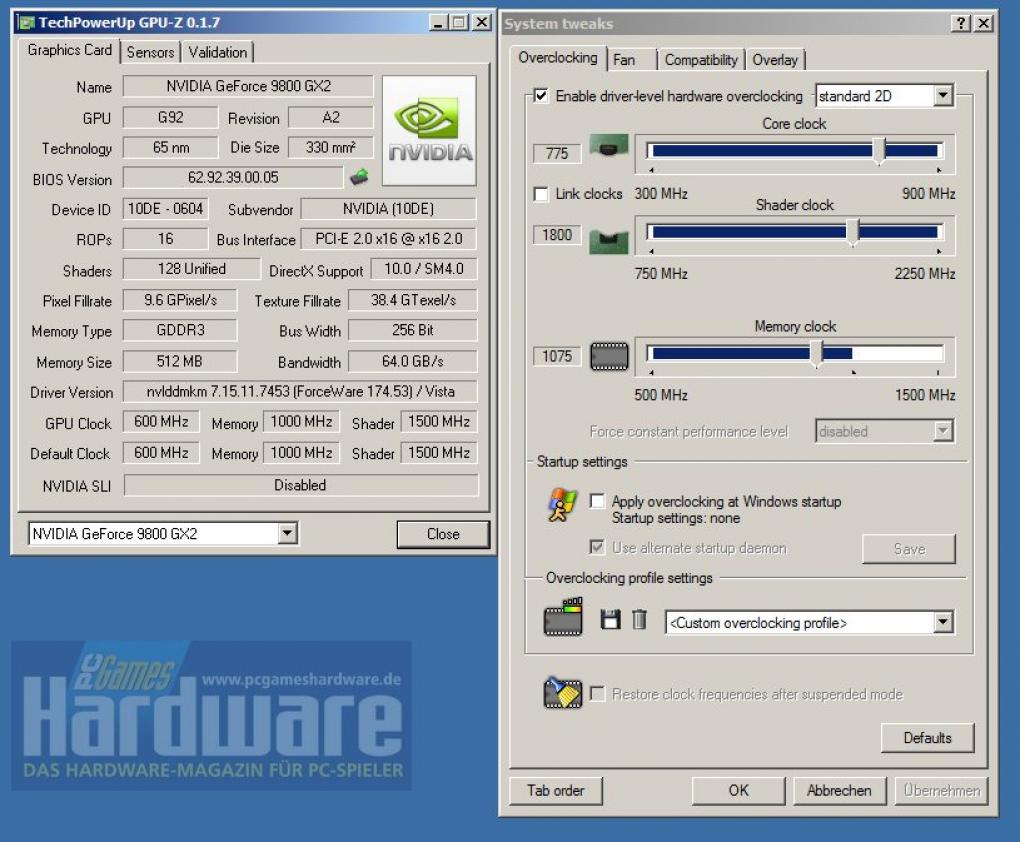The height and width of the screenshot is (842, 1020).
Task: Click the Defaults button
Action: click(x=928, y=738)
